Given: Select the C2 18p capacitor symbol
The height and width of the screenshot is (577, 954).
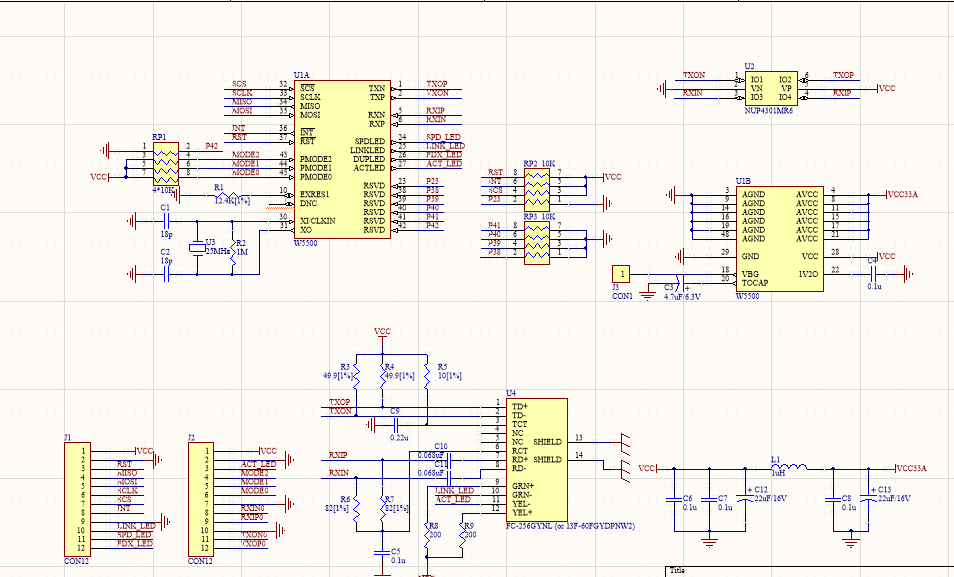Looking at the screenshot, I should click(165, 275).
